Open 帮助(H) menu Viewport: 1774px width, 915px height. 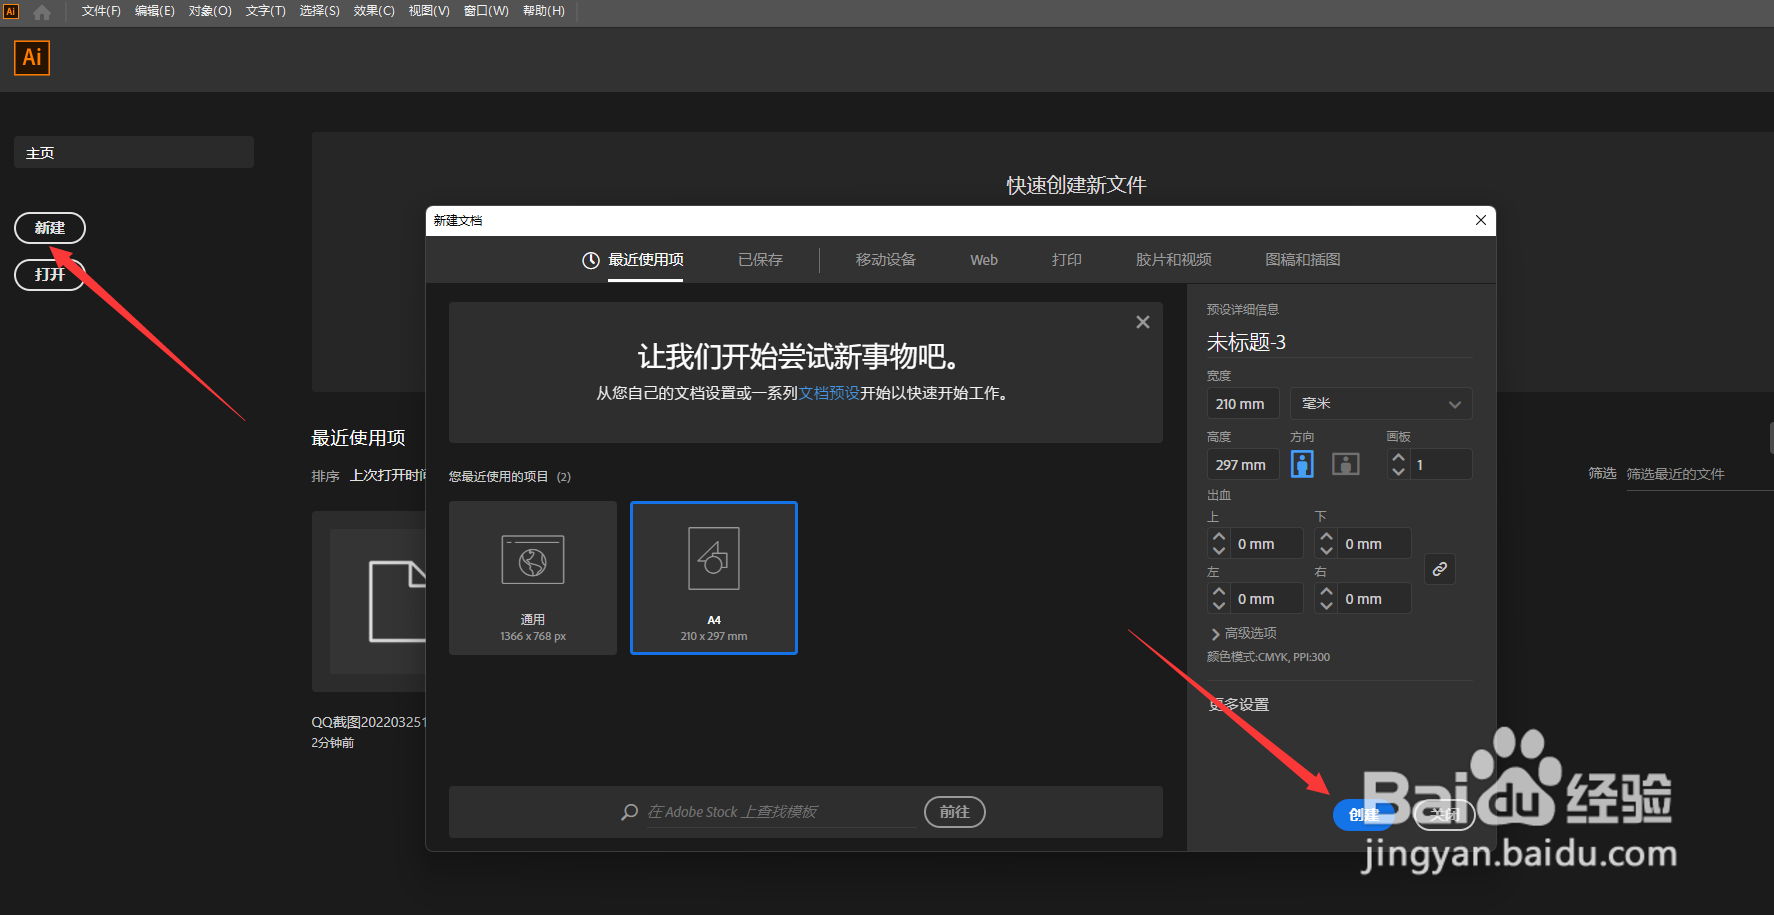(x=544, y=11)
